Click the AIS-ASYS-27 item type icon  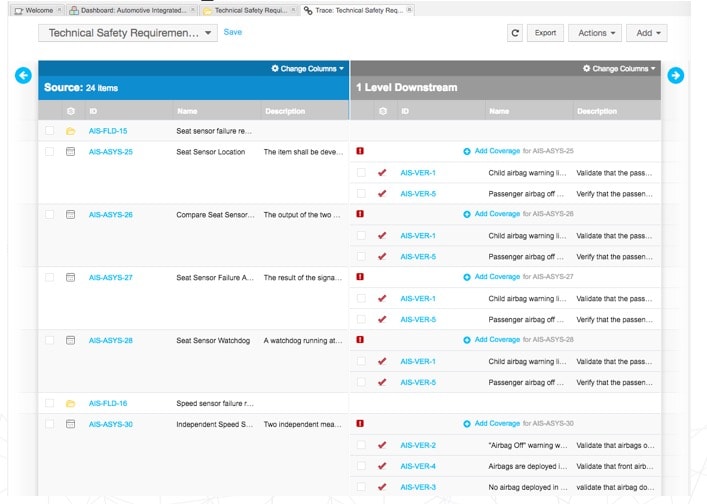click(x=70, y=277)
